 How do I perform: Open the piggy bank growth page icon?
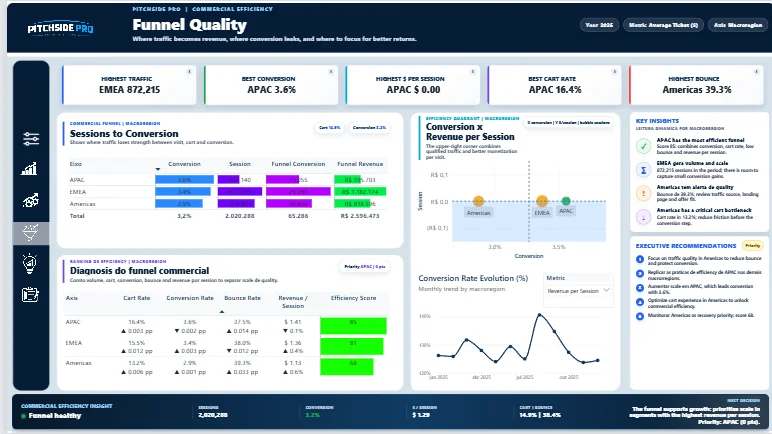coord(31,200)
